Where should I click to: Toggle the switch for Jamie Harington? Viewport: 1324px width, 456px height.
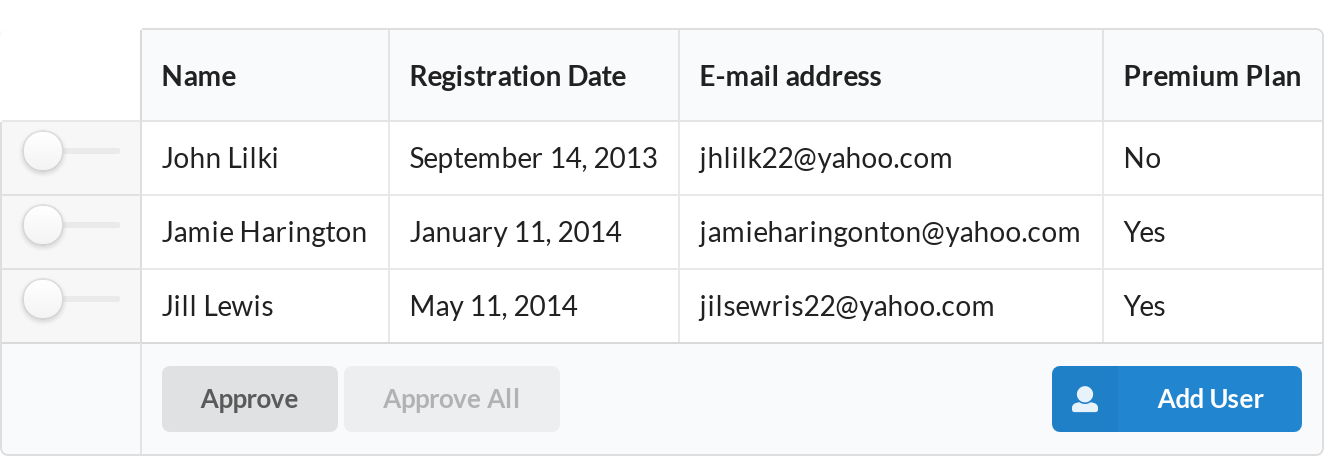[70, 226]
